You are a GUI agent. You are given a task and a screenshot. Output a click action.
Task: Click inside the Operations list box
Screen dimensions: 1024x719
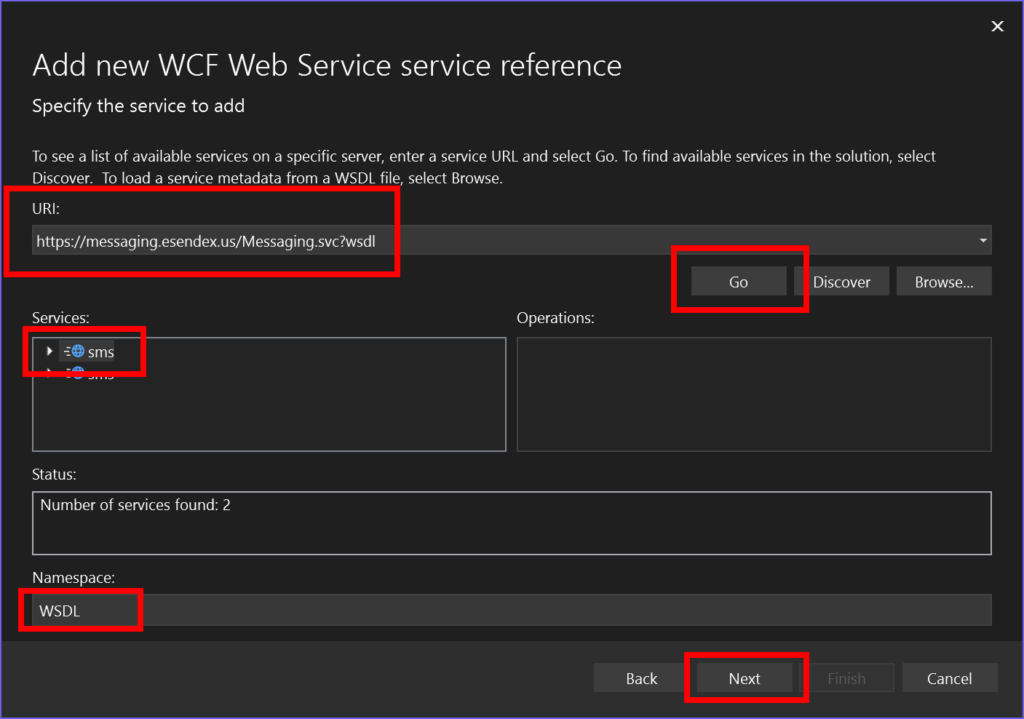point(753,394)
